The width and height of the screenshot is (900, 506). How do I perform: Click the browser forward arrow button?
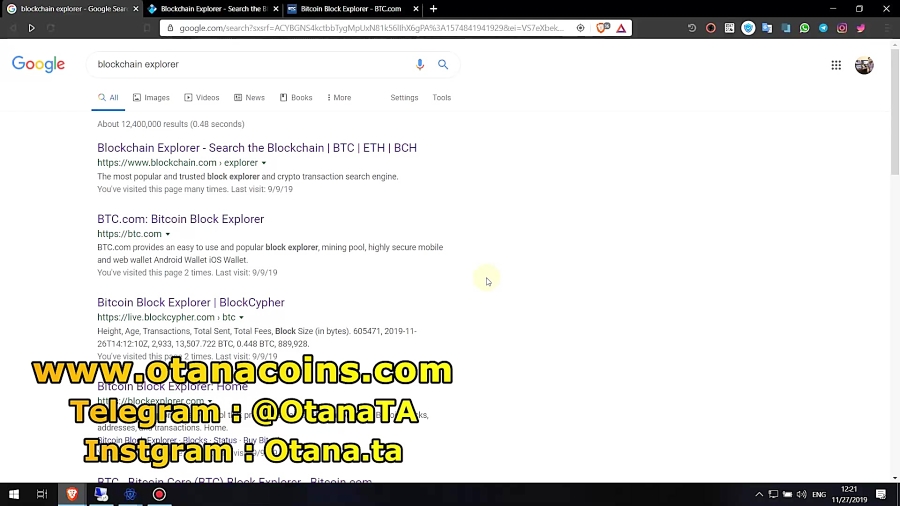point(32,28)
